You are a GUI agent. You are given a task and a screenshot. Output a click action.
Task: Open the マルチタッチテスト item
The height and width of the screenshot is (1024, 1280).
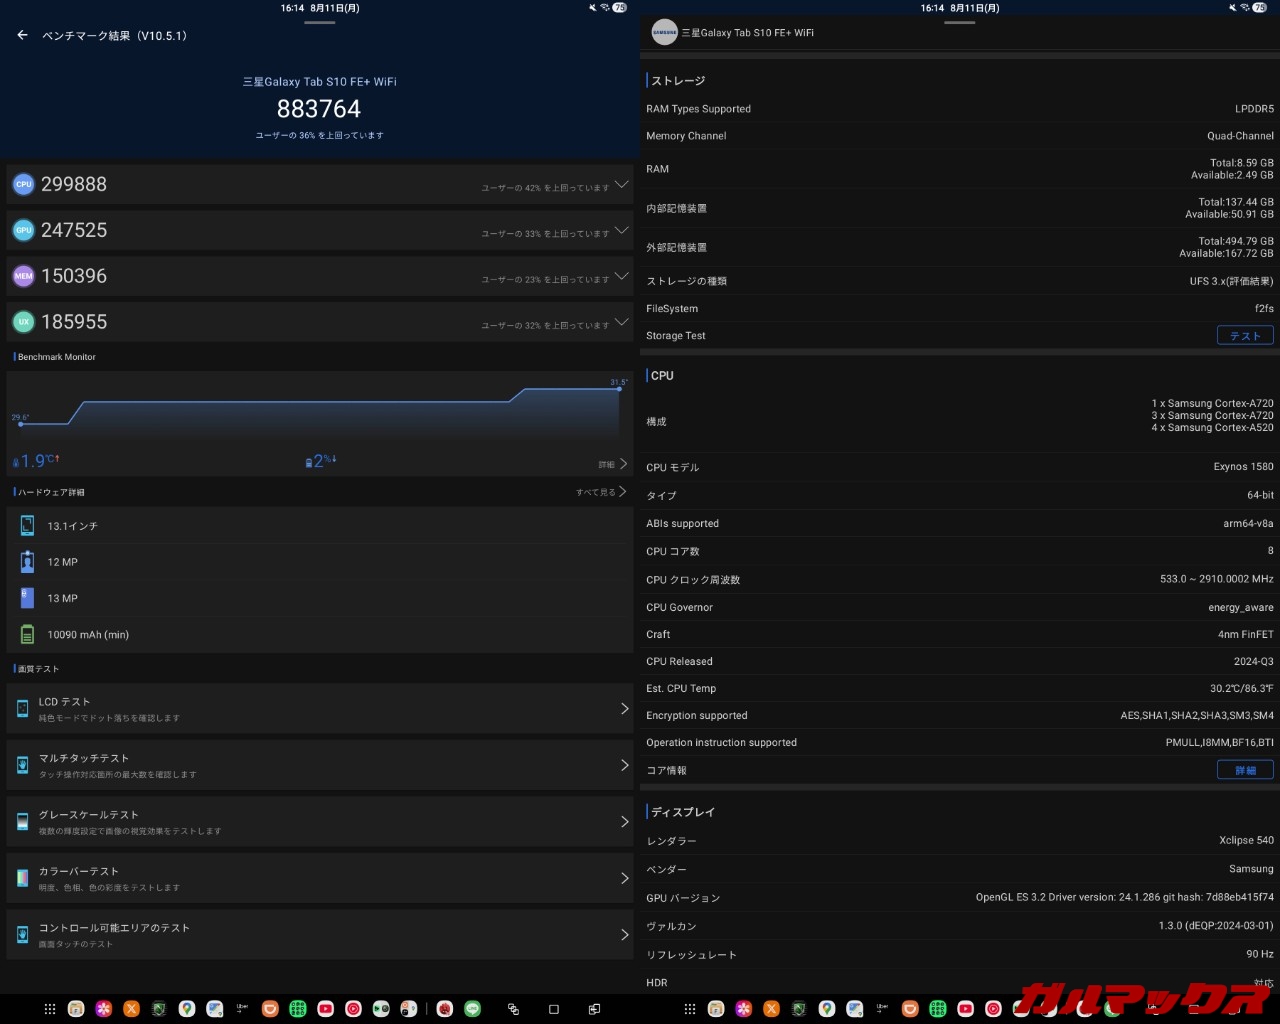(x=320, y=765)
